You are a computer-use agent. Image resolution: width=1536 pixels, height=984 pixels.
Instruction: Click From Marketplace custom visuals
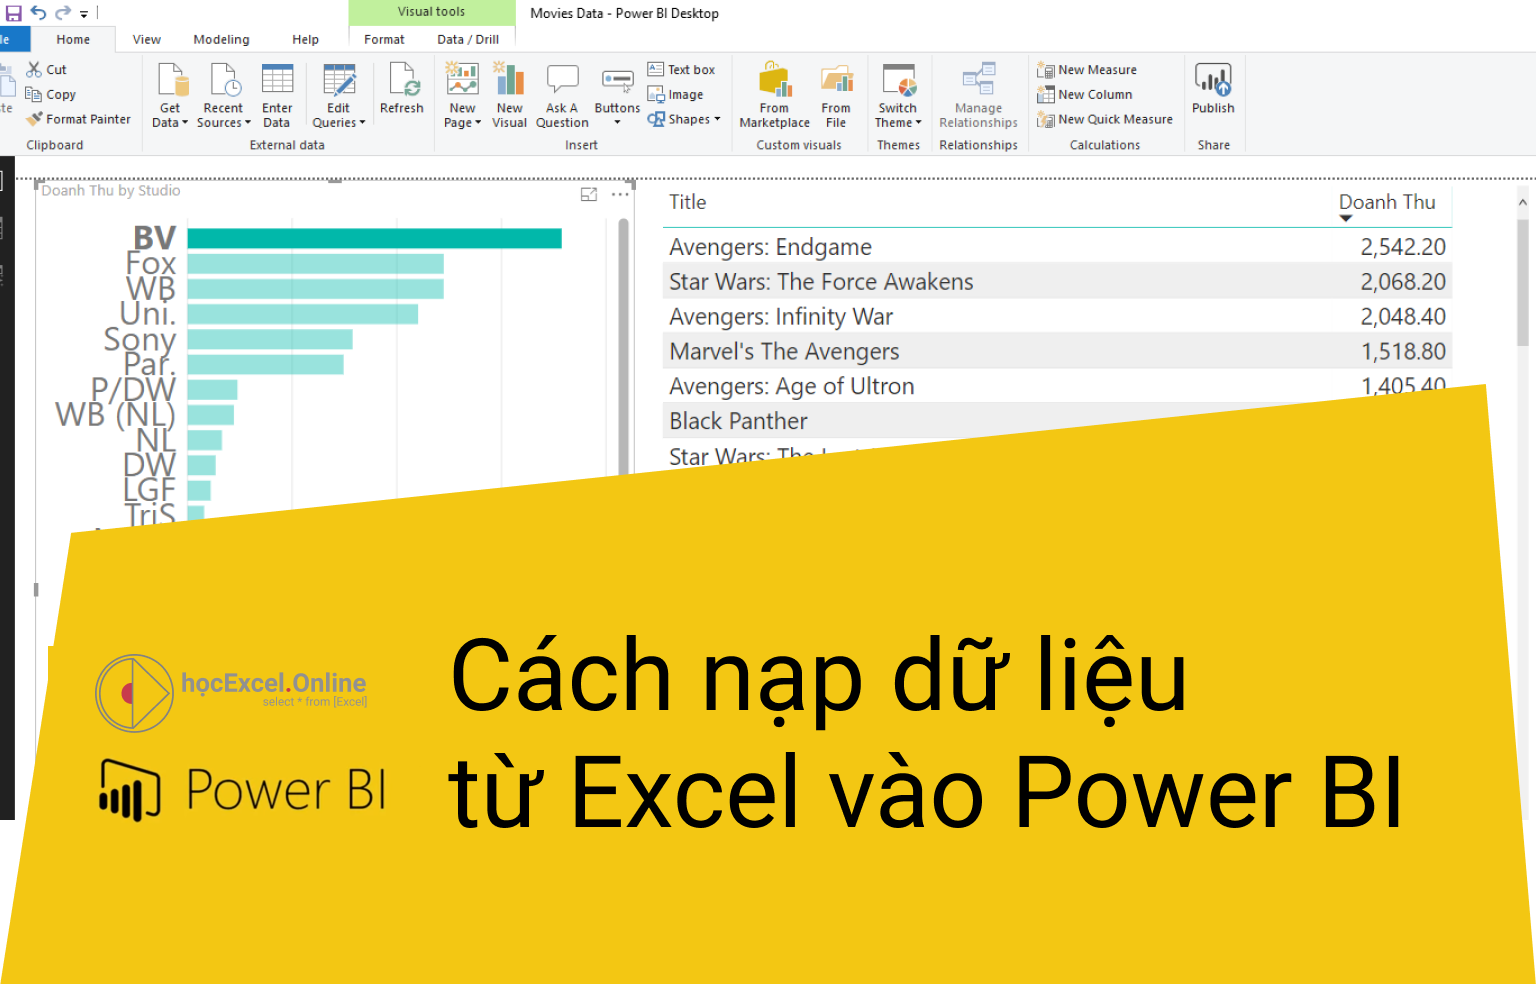pos(775,96)
